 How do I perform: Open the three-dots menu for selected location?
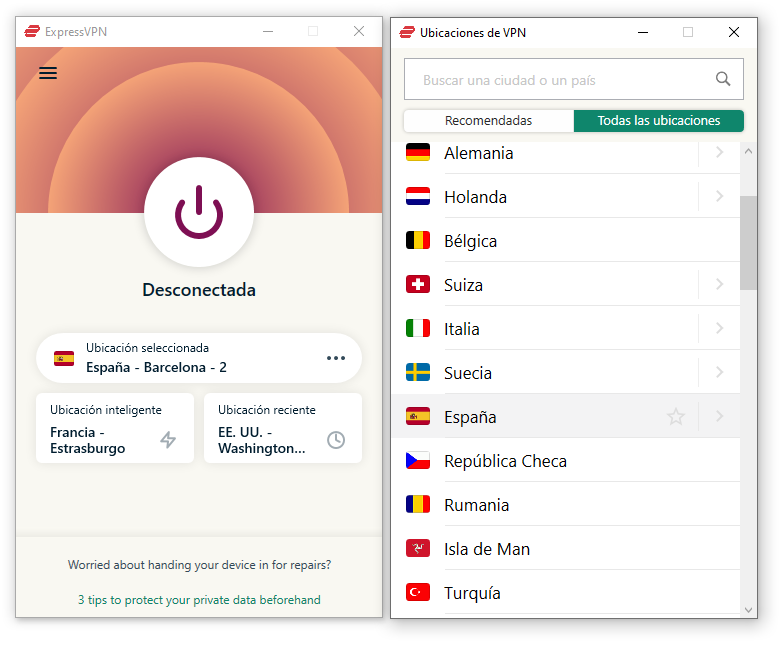tap(336, 358)
